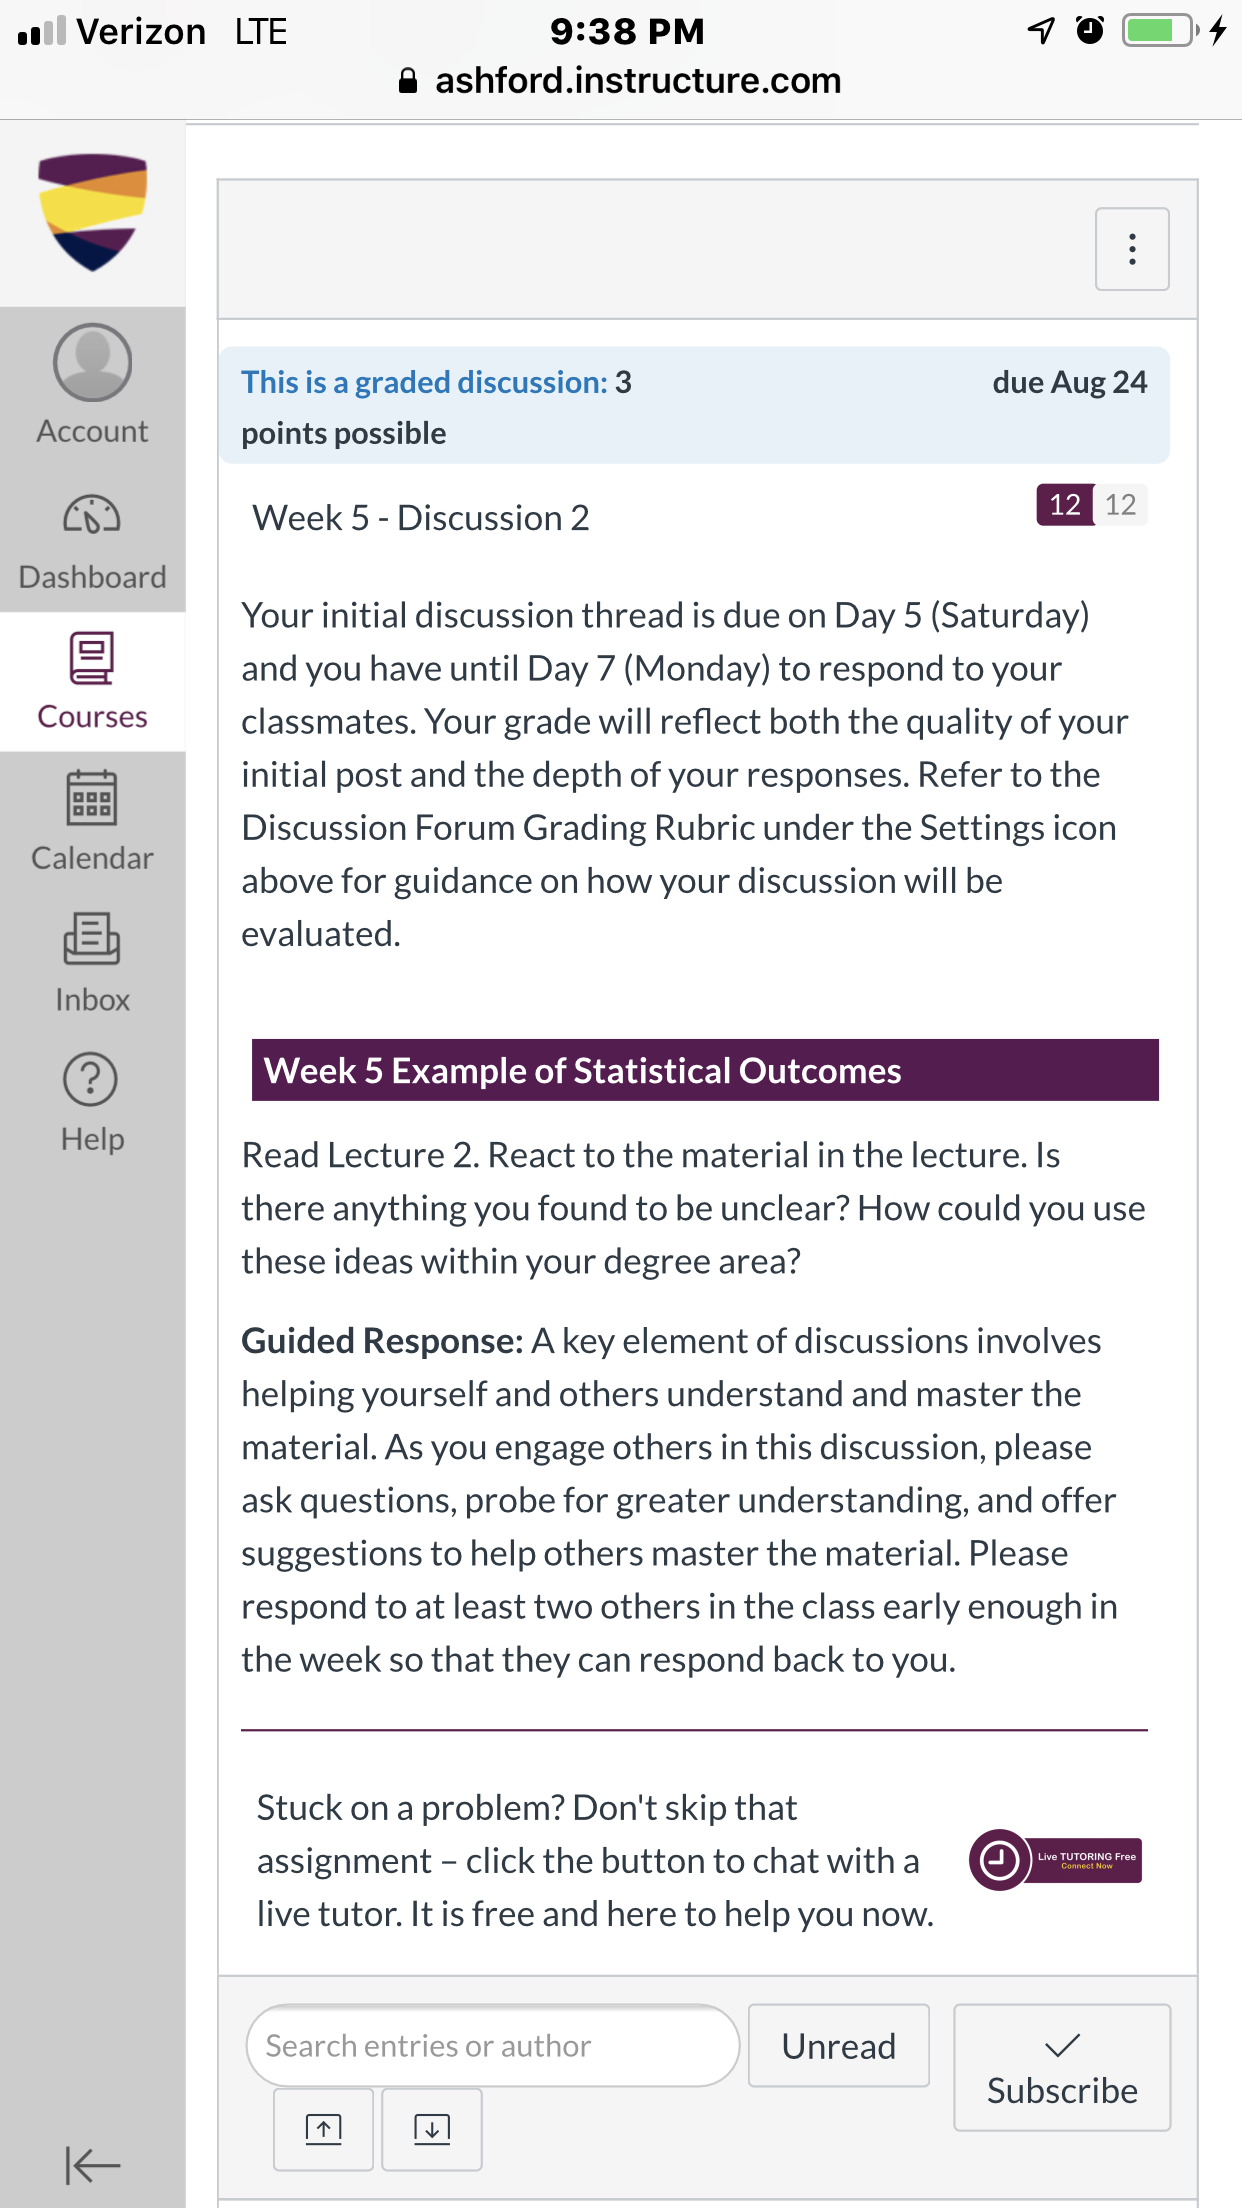Focus the Search entries or author field

(492, 2045)
